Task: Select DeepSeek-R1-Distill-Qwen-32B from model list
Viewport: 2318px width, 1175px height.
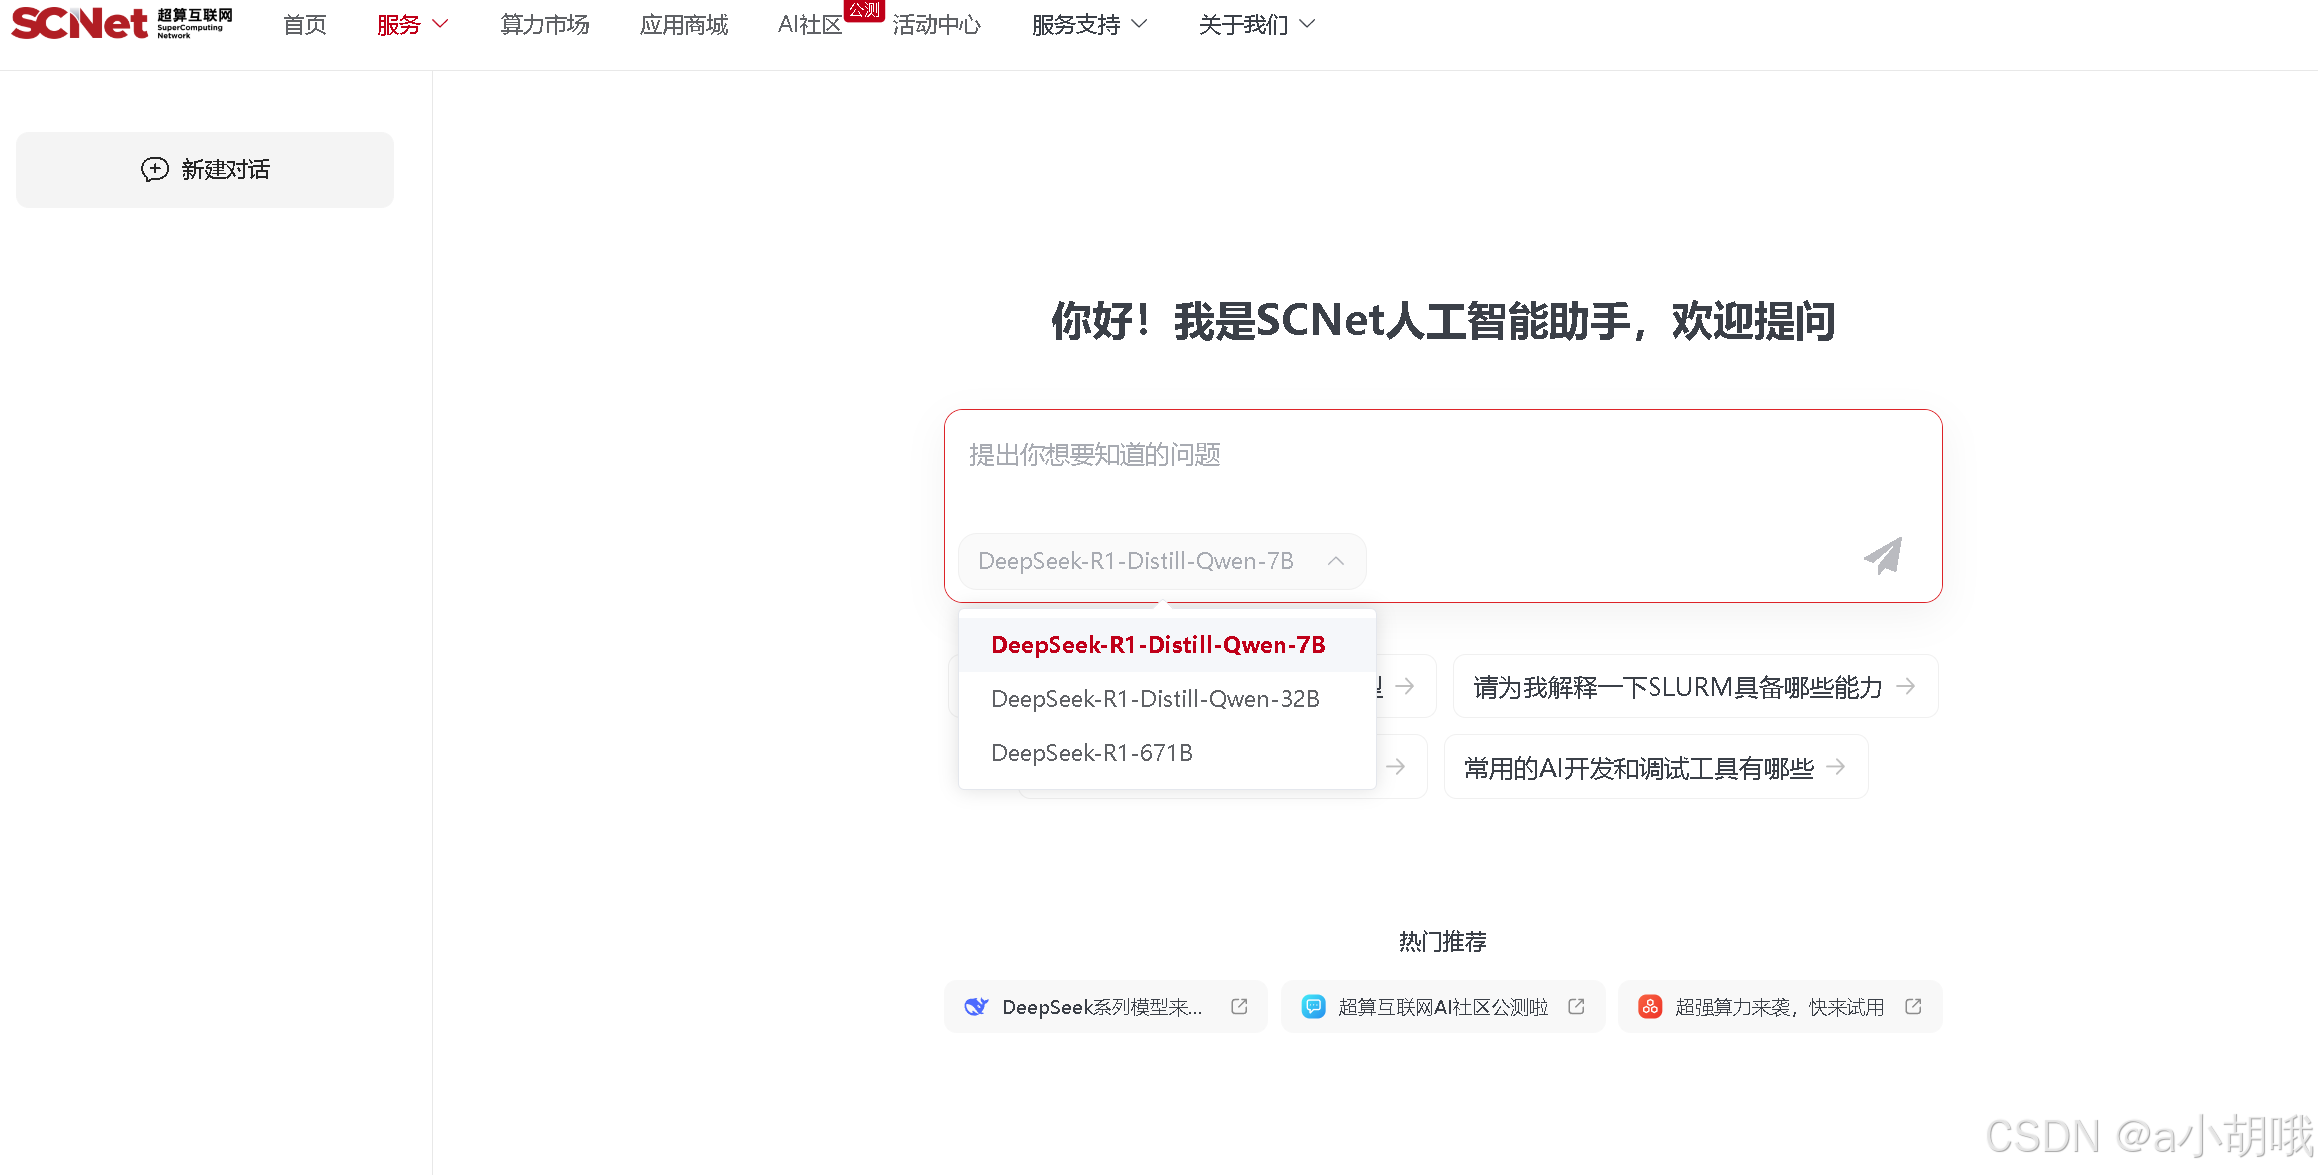Action: [x=1155, y=699]
